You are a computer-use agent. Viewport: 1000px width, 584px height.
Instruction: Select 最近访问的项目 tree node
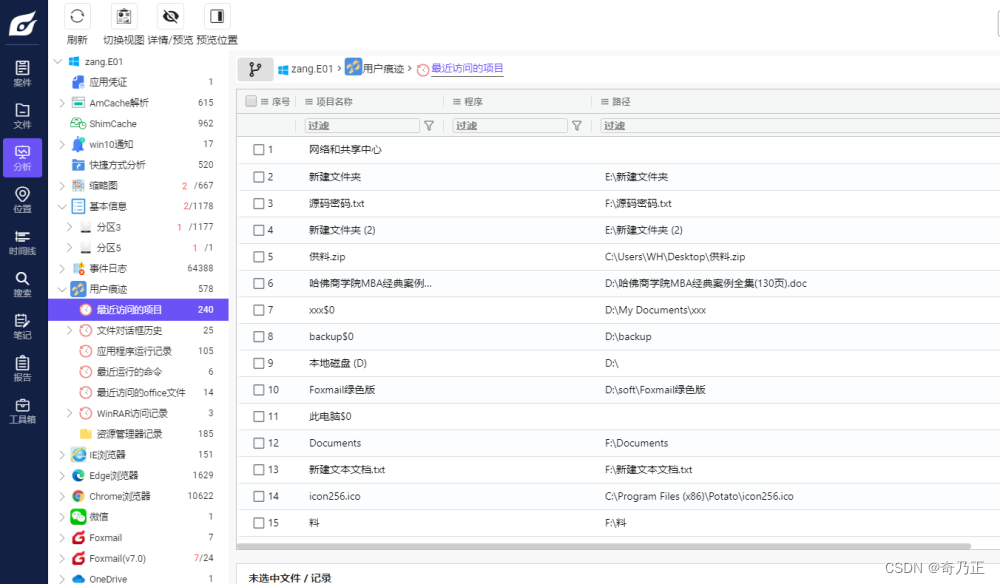pos(138,309)
